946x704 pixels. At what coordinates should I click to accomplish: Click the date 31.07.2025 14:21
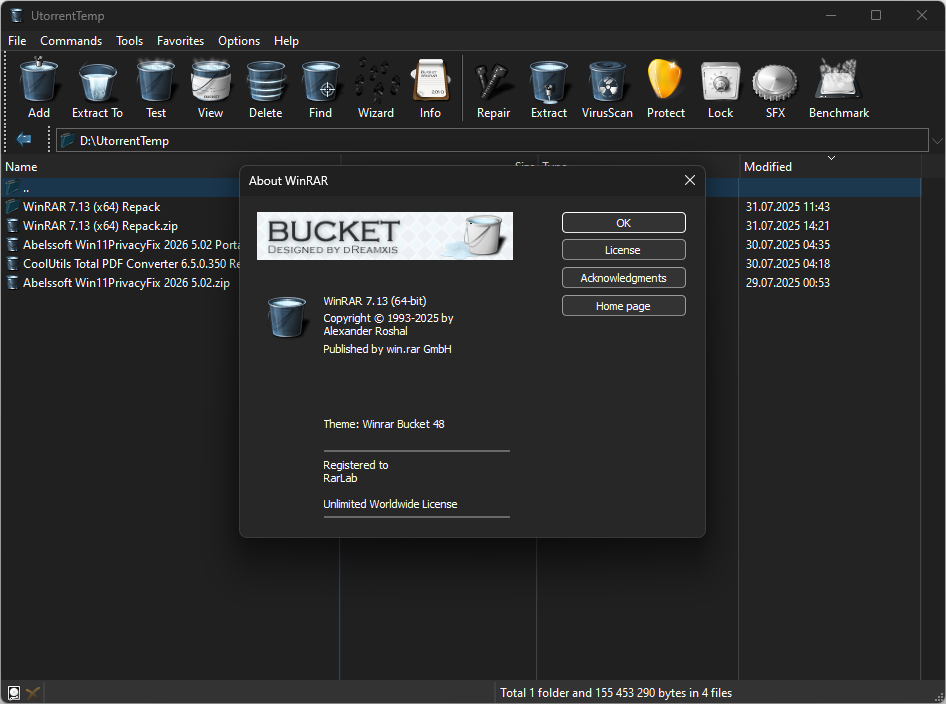point(787,226)
